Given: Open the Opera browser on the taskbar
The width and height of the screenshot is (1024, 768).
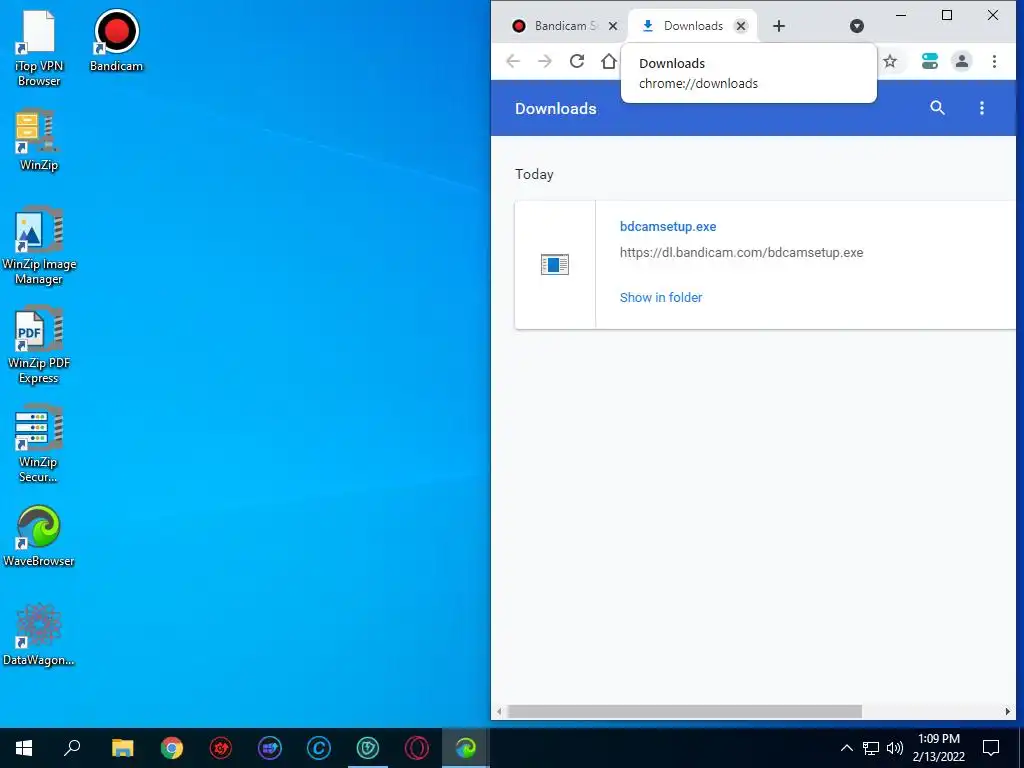Looking at the screenshot, I should click(417, 748).
